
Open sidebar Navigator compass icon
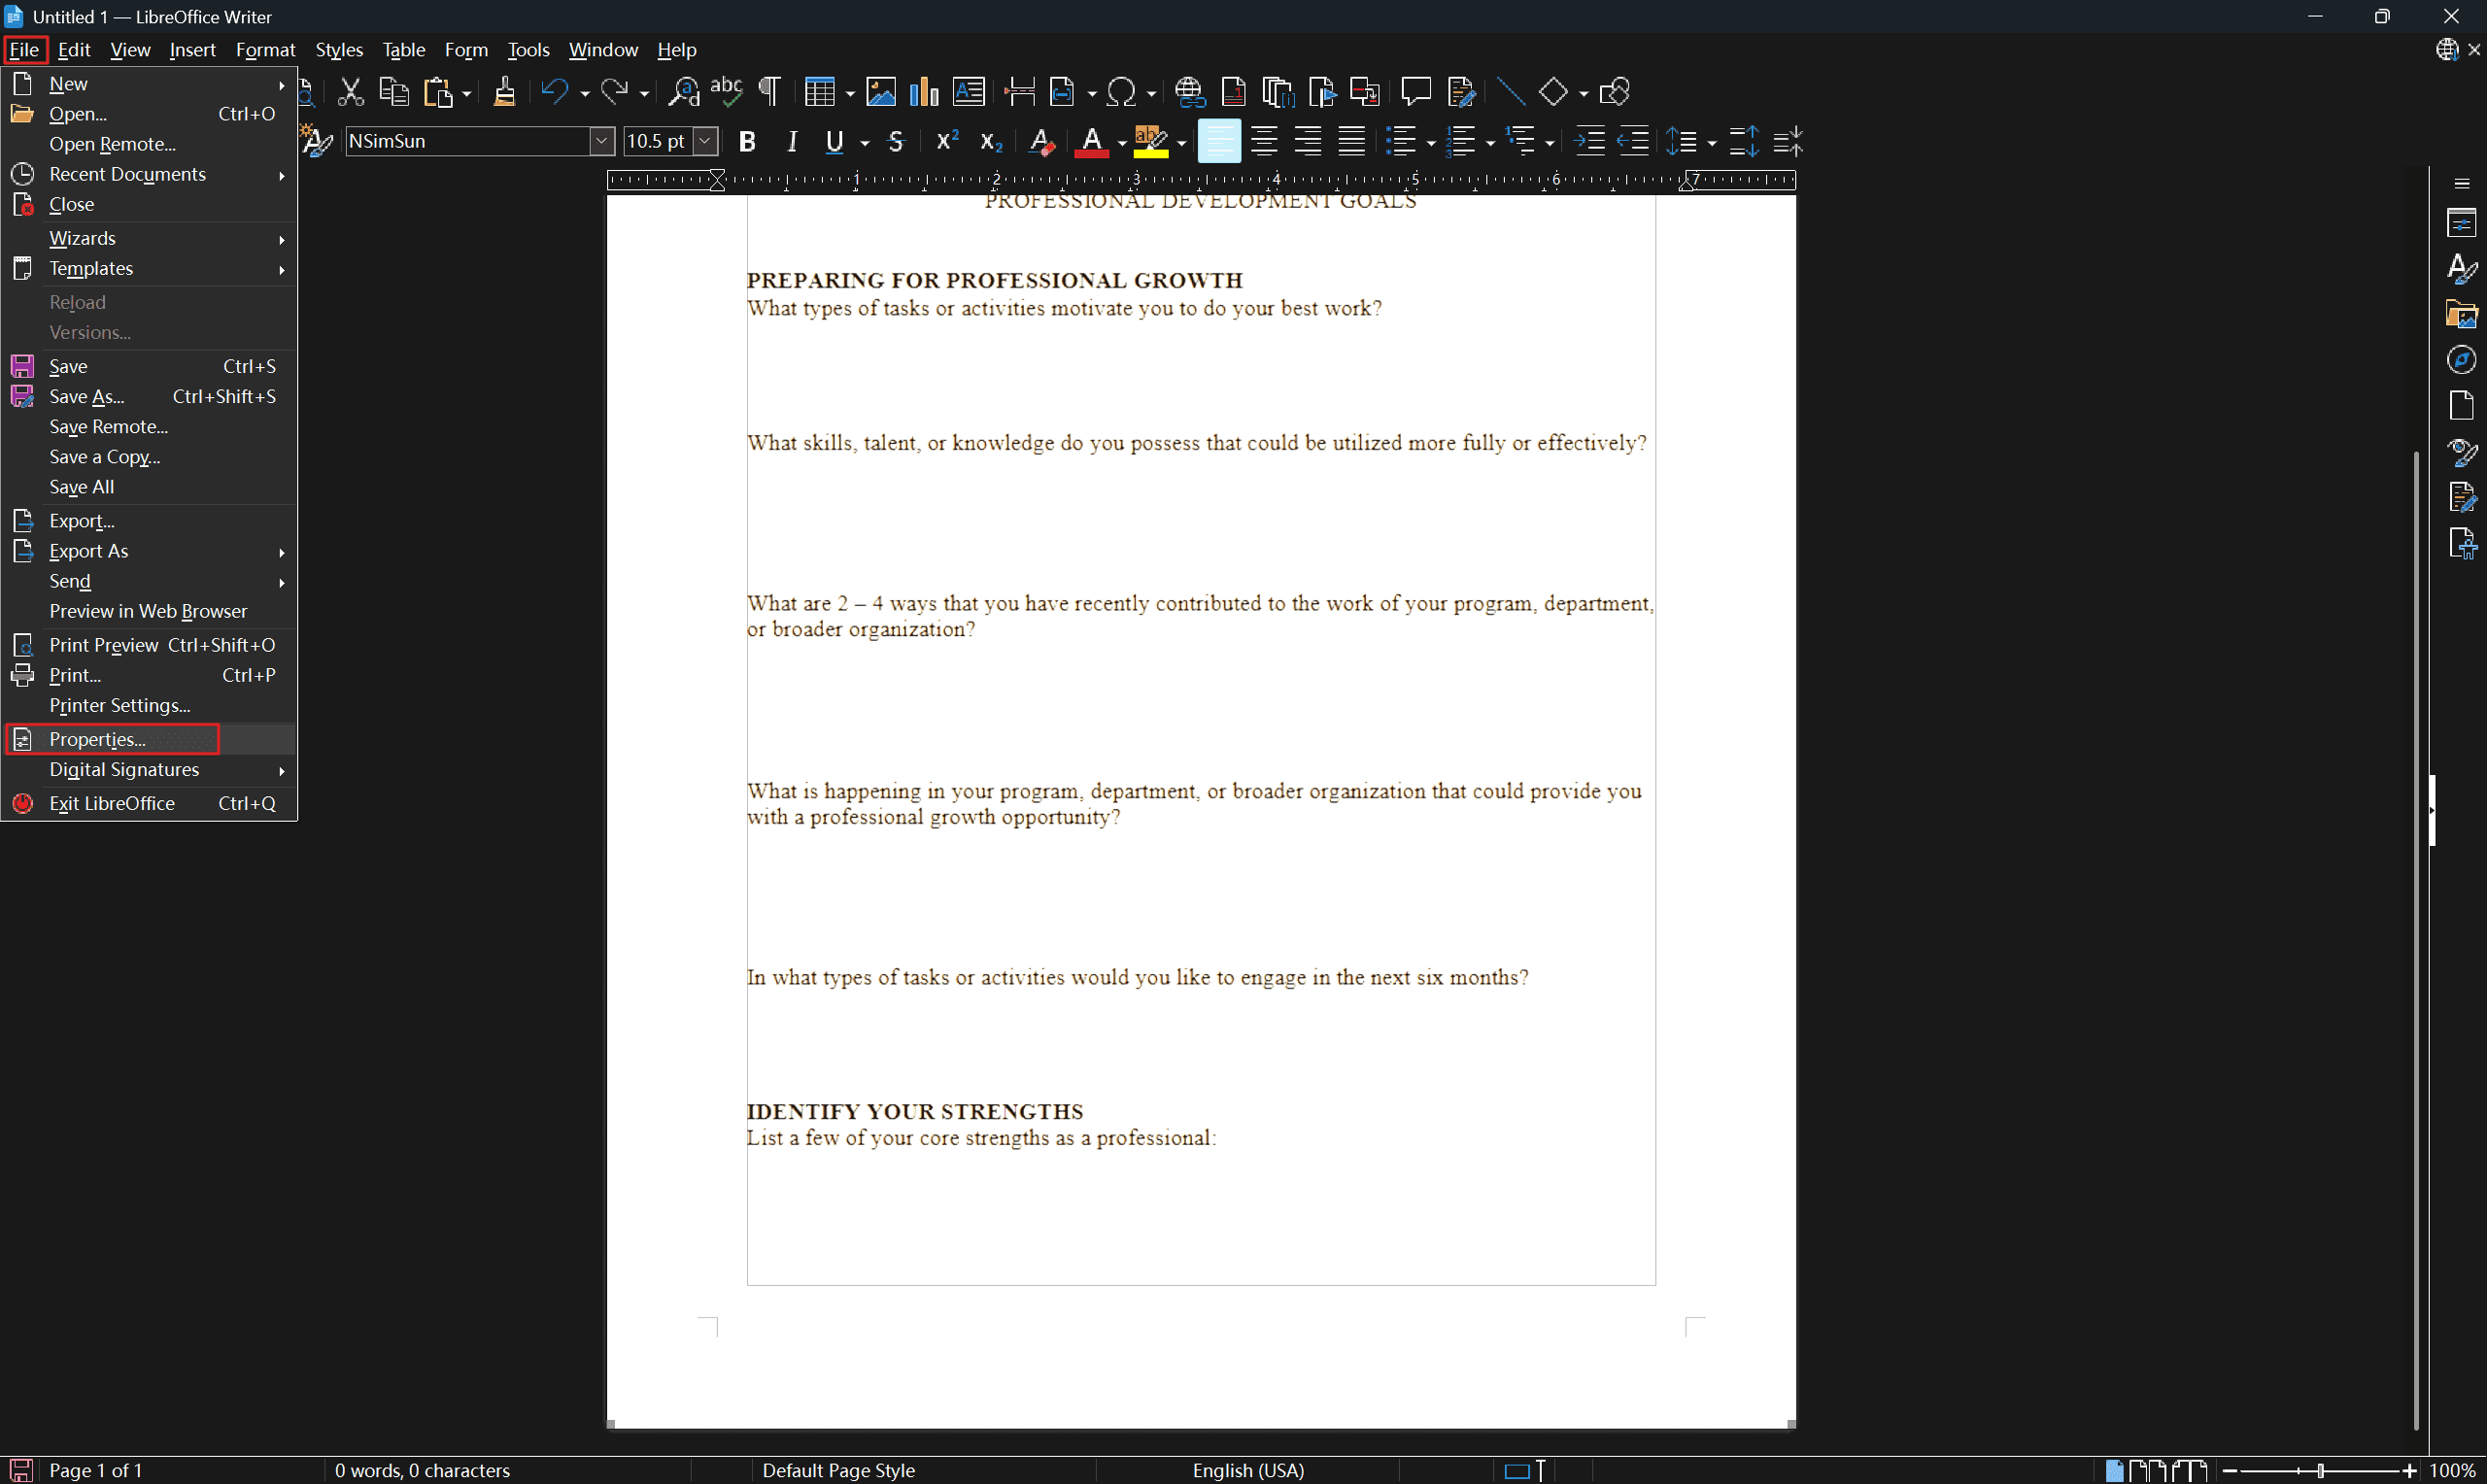[x=2462, y=360]
